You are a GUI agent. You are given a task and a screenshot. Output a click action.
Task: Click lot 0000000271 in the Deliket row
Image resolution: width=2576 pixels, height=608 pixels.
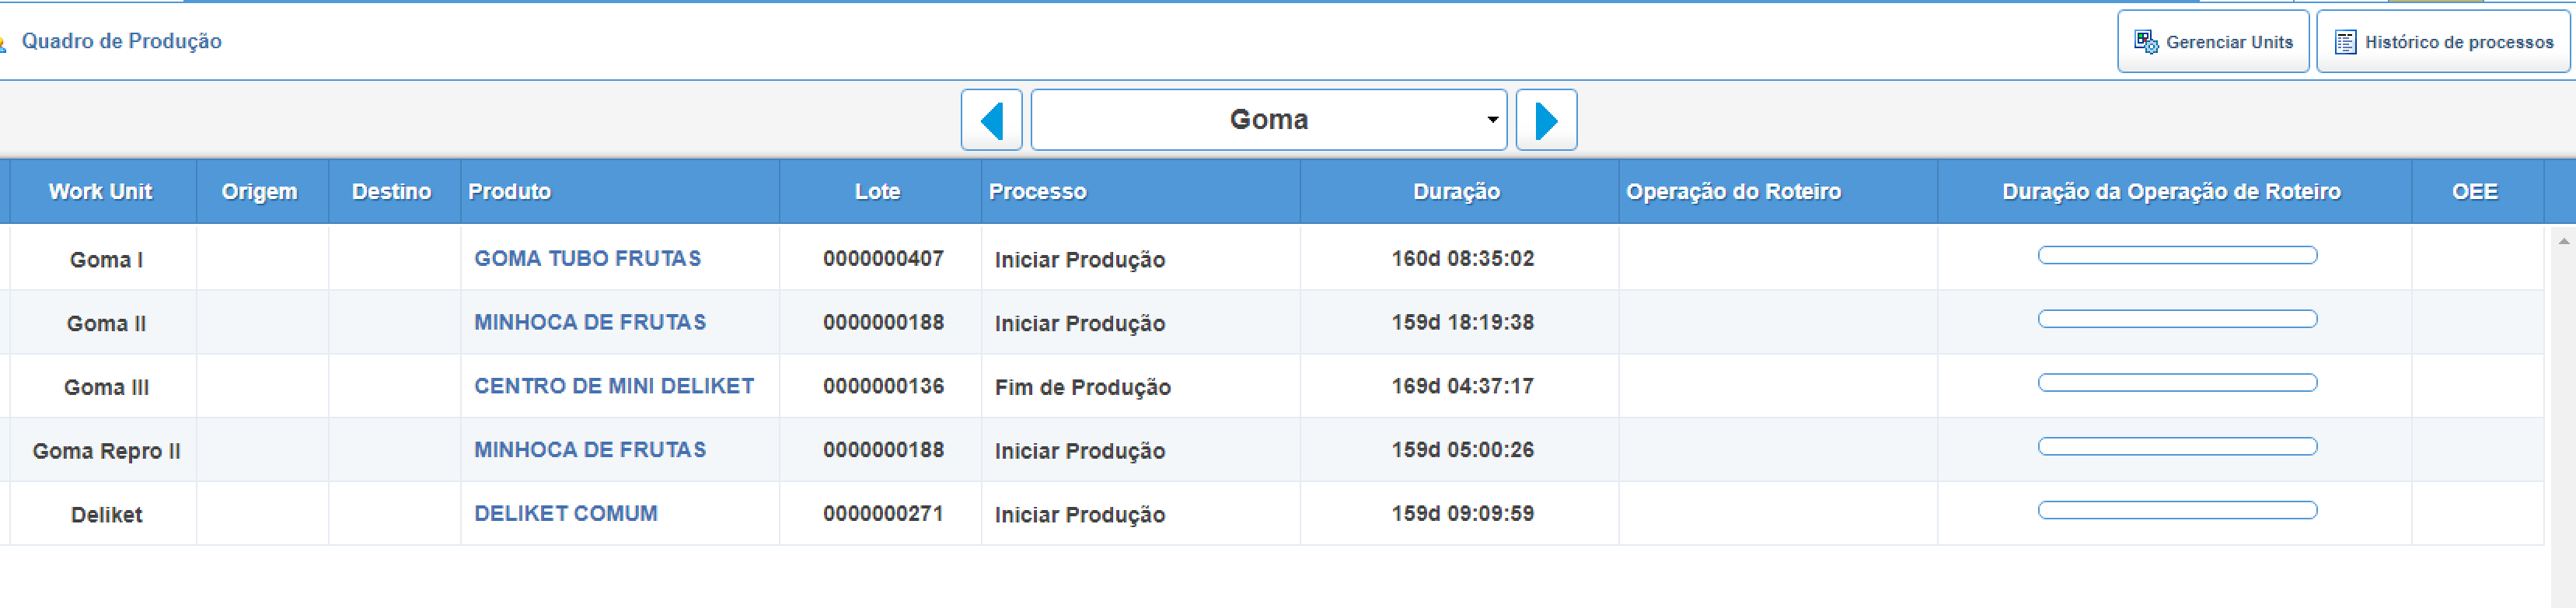click(883, 513)
